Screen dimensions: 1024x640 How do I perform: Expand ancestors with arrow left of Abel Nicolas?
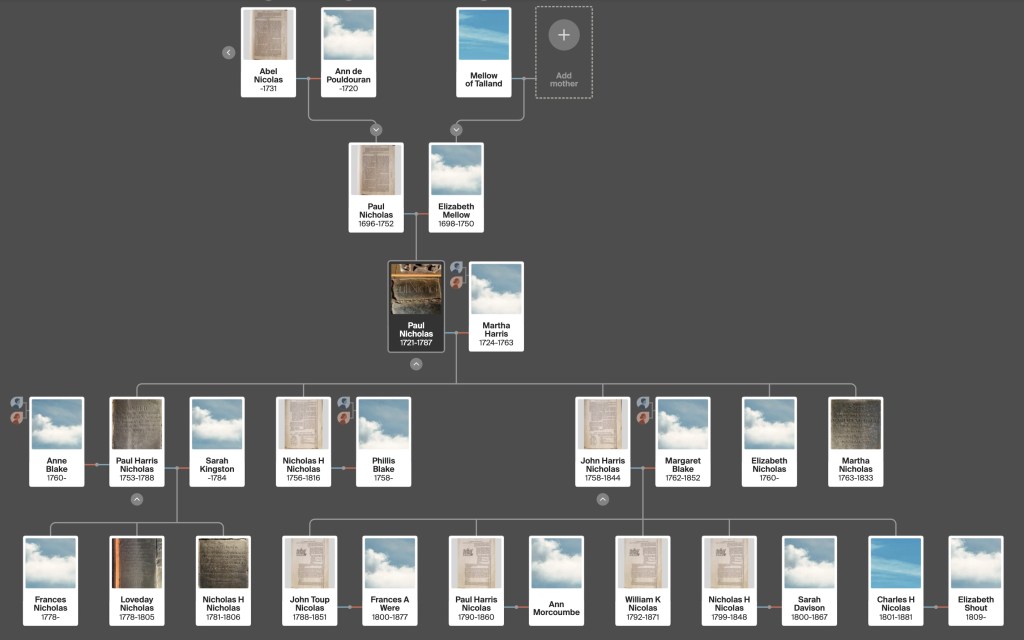(x=229, y=52)
